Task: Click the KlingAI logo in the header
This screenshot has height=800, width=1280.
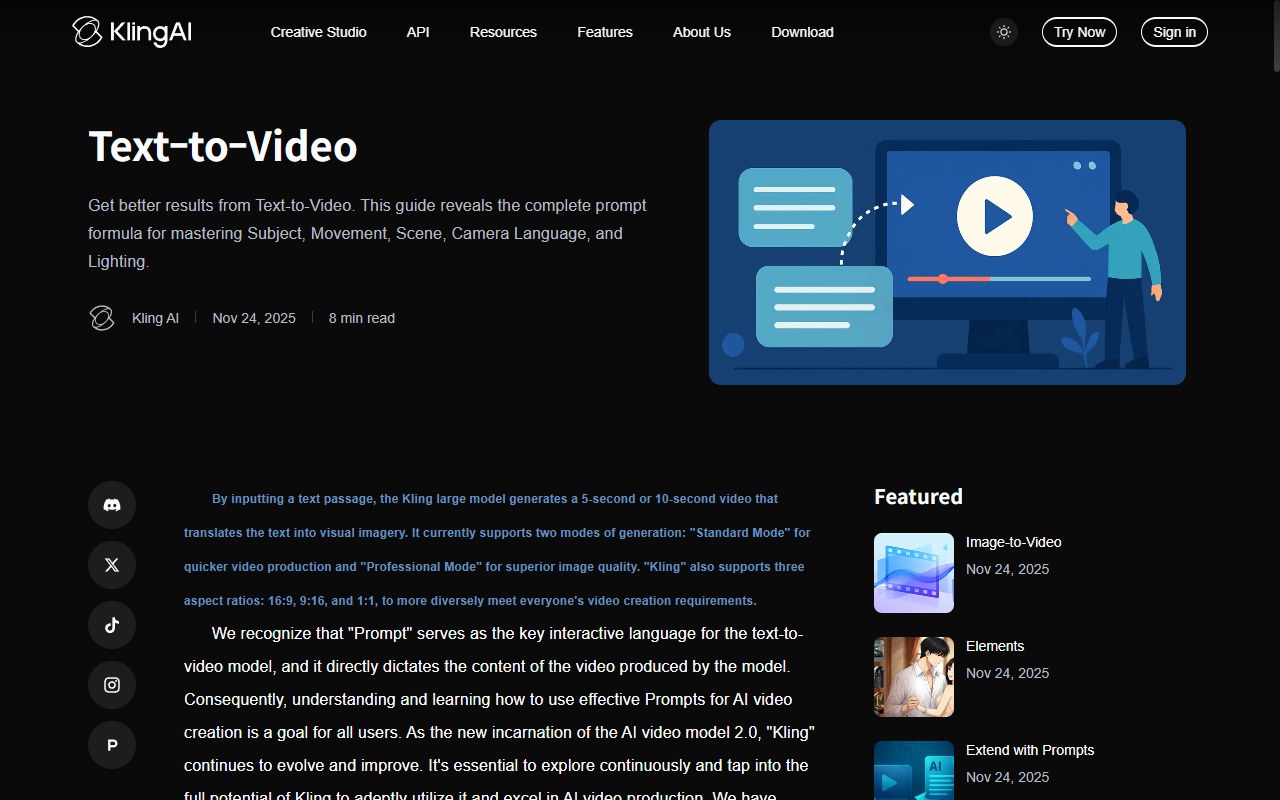Action: point(132,32)
